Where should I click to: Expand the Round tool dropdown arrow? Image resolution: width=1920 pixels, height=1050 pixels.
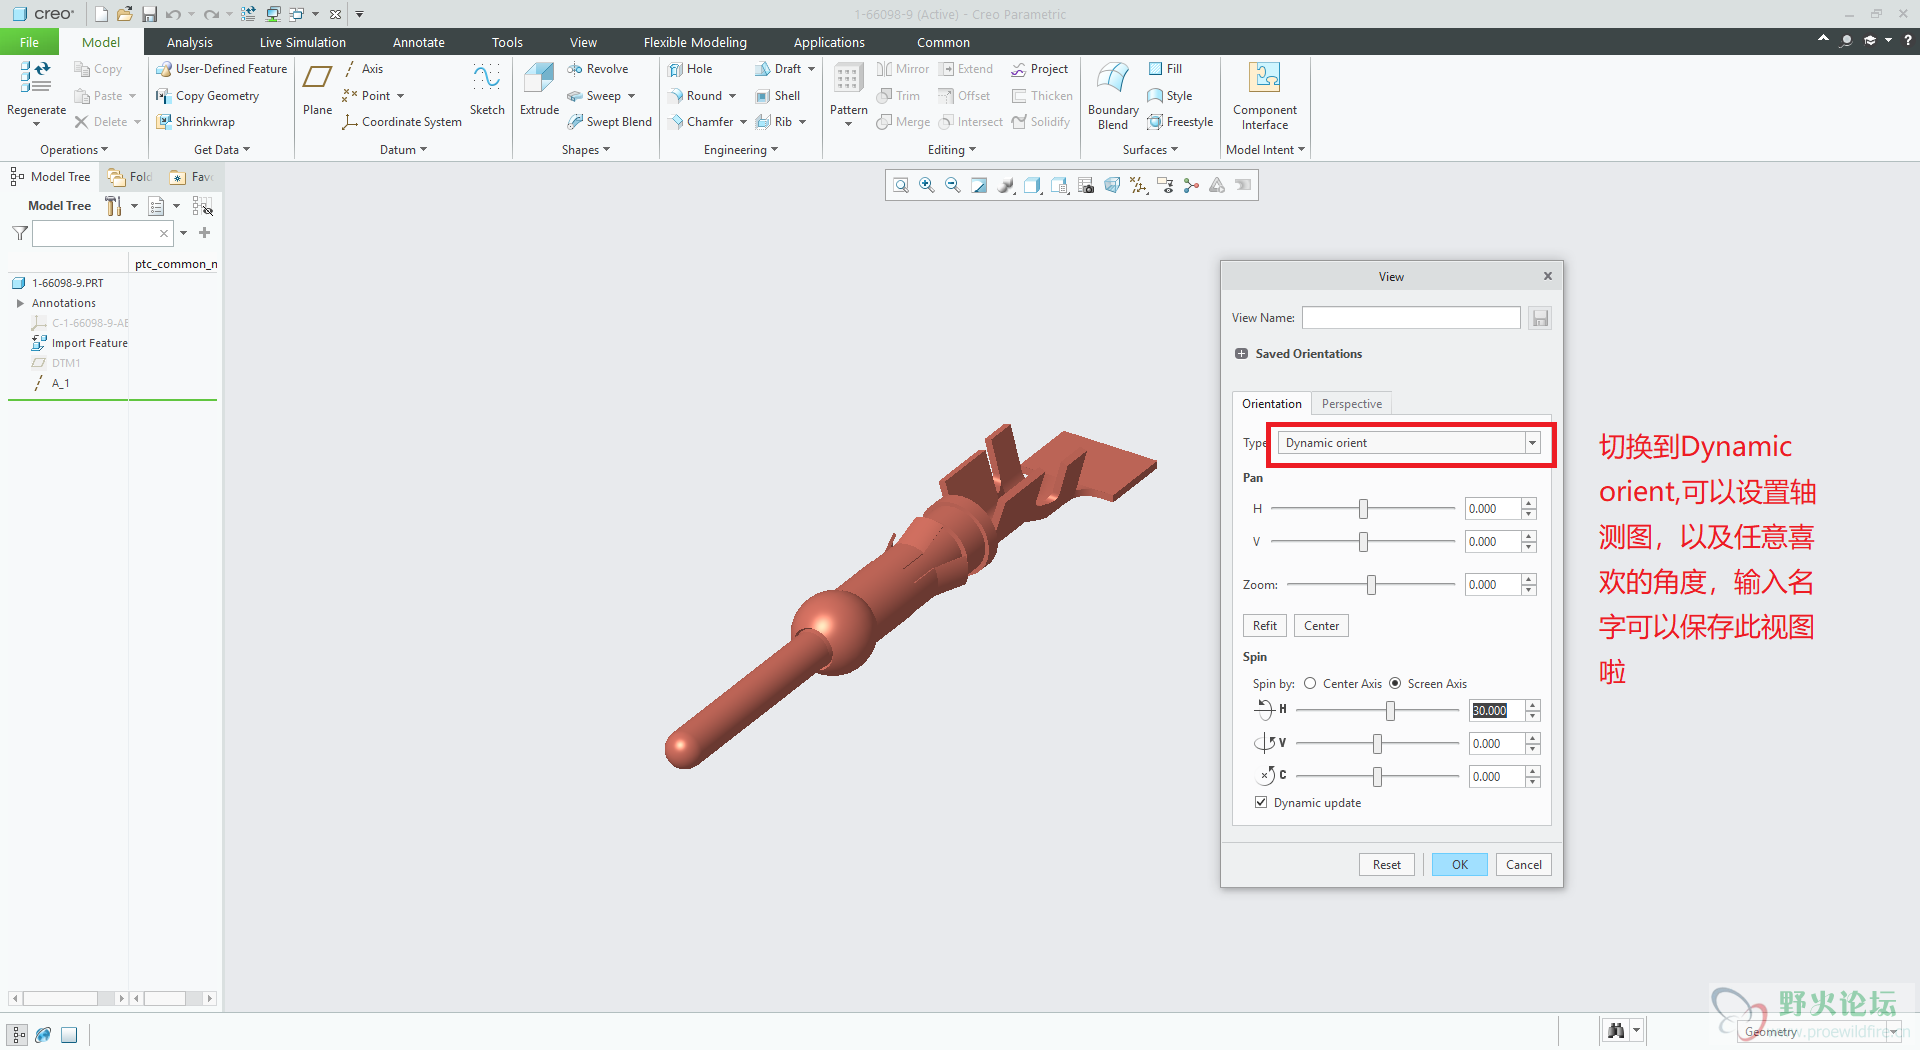733,96
